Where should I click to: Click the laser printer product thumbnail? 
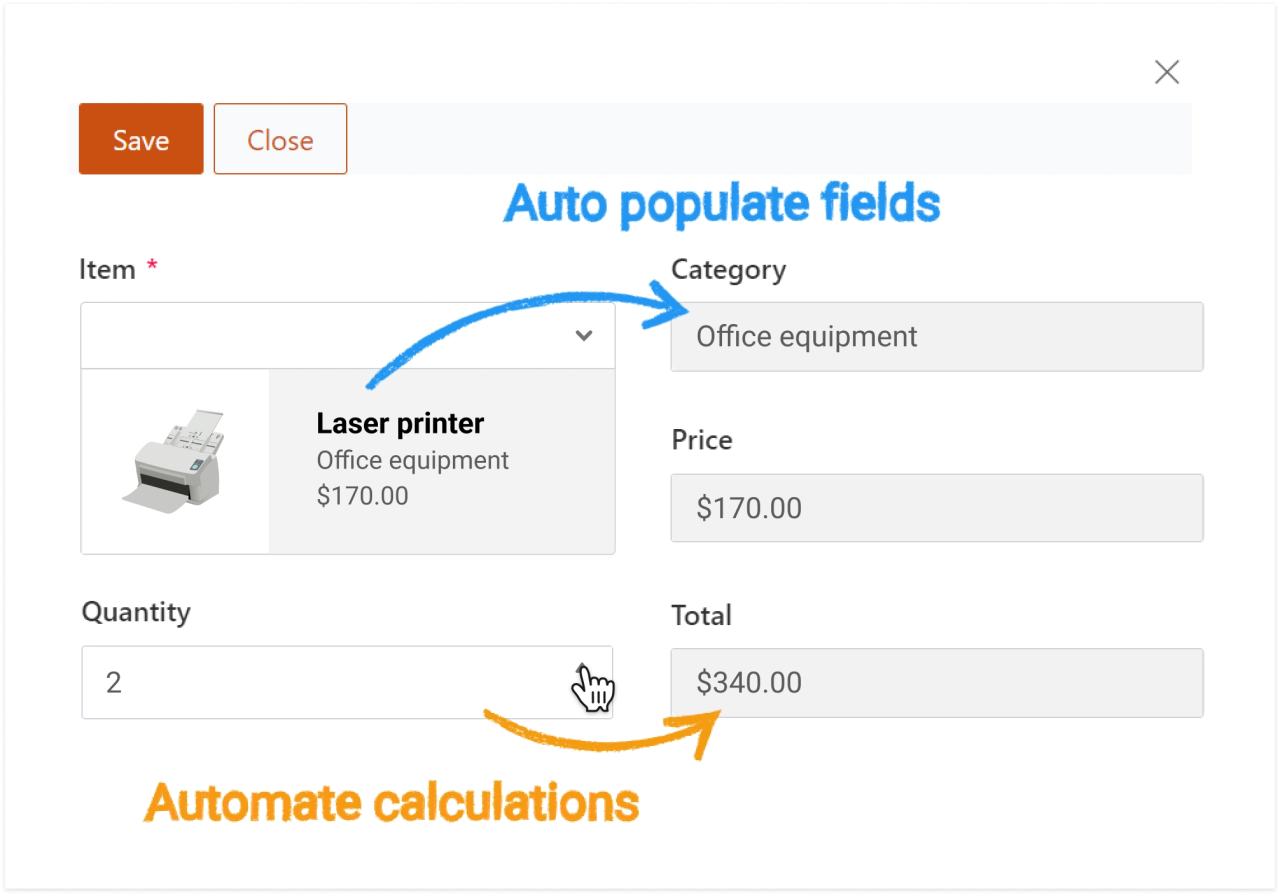(x=174, y=460)
